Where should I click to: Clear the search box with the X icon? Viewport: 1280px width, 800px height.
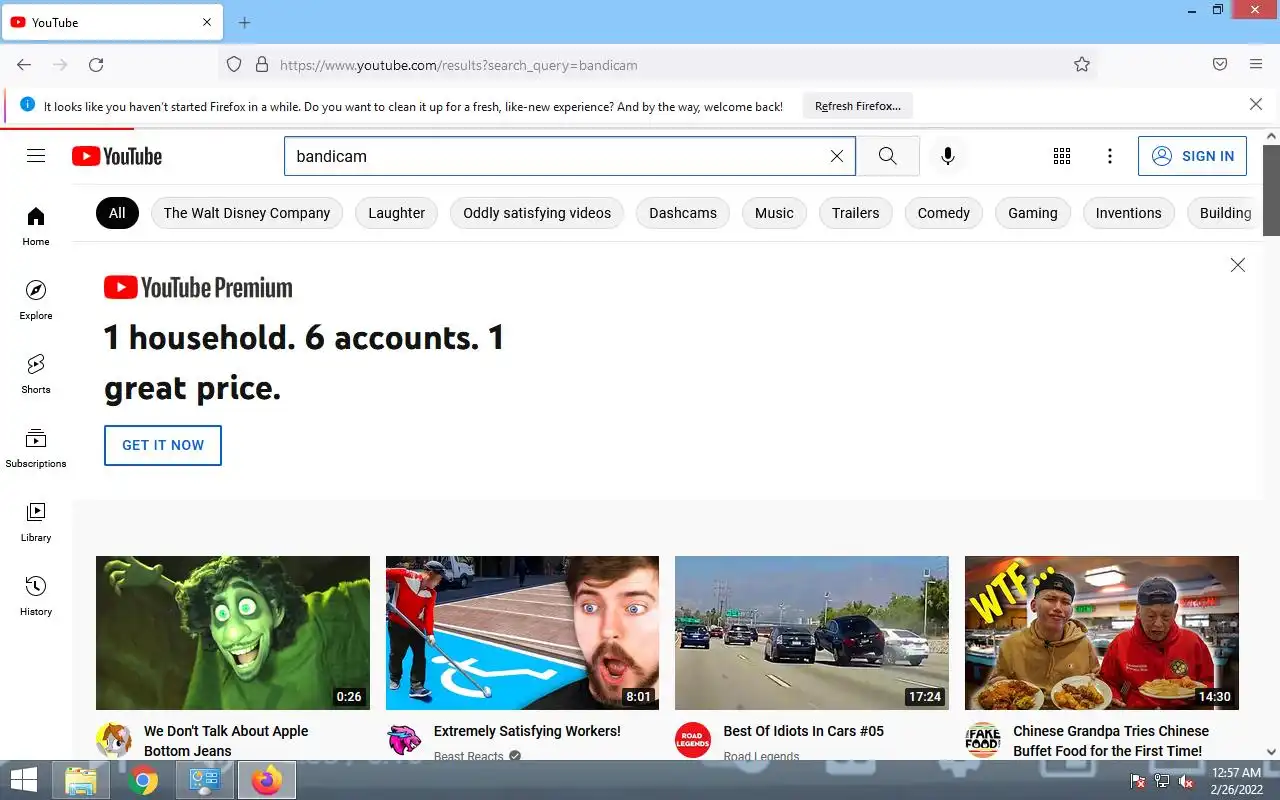pos(837,156)
